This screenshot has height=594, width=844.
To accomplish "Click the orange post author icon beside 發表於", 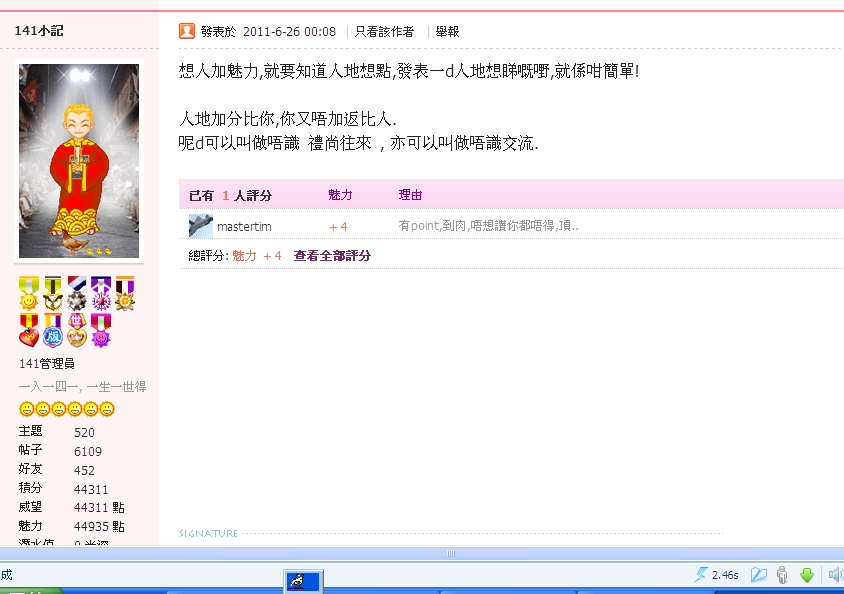I will pos(187,31).
